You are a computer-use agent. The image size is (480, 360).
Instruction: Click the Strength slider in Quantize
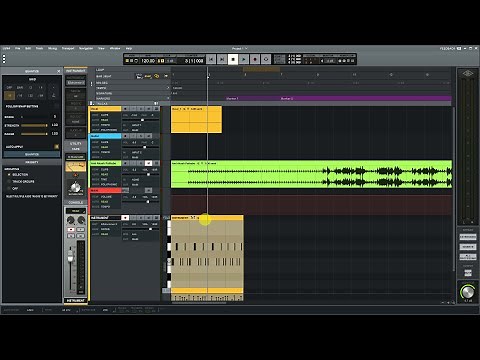pyautogui.click(x=34, y=125)
